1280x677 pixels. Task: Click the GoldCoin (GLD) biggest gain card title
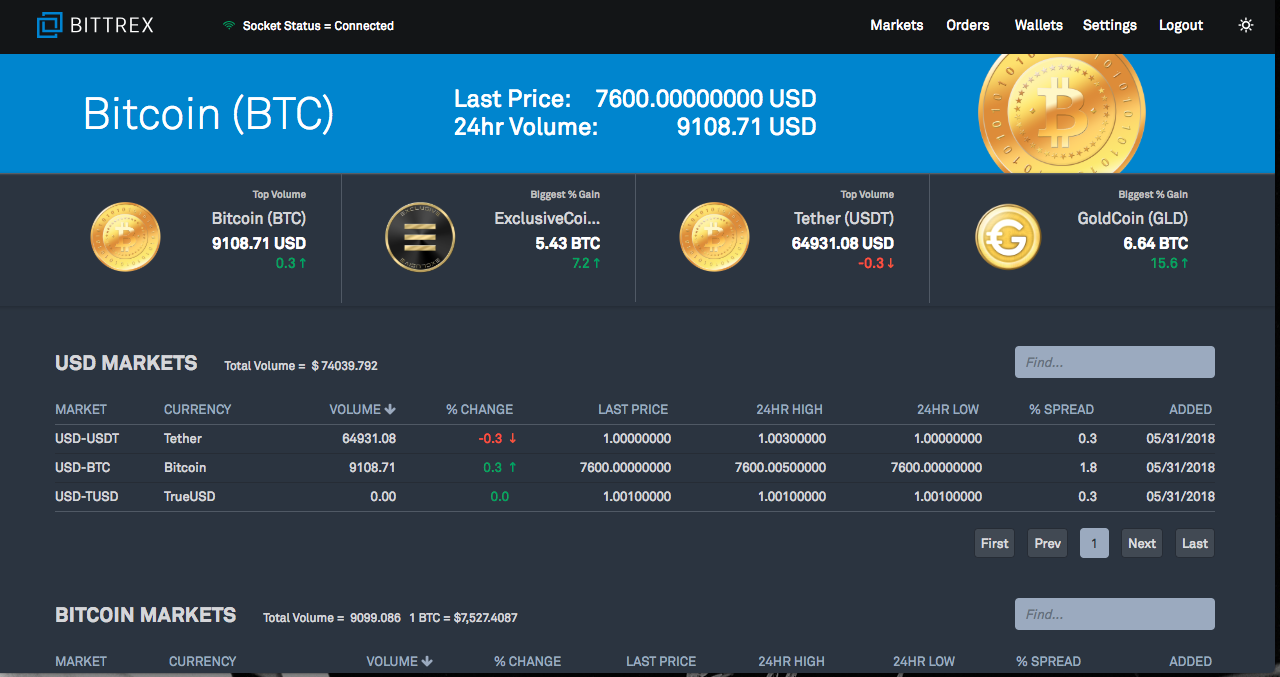(1133, 218)
